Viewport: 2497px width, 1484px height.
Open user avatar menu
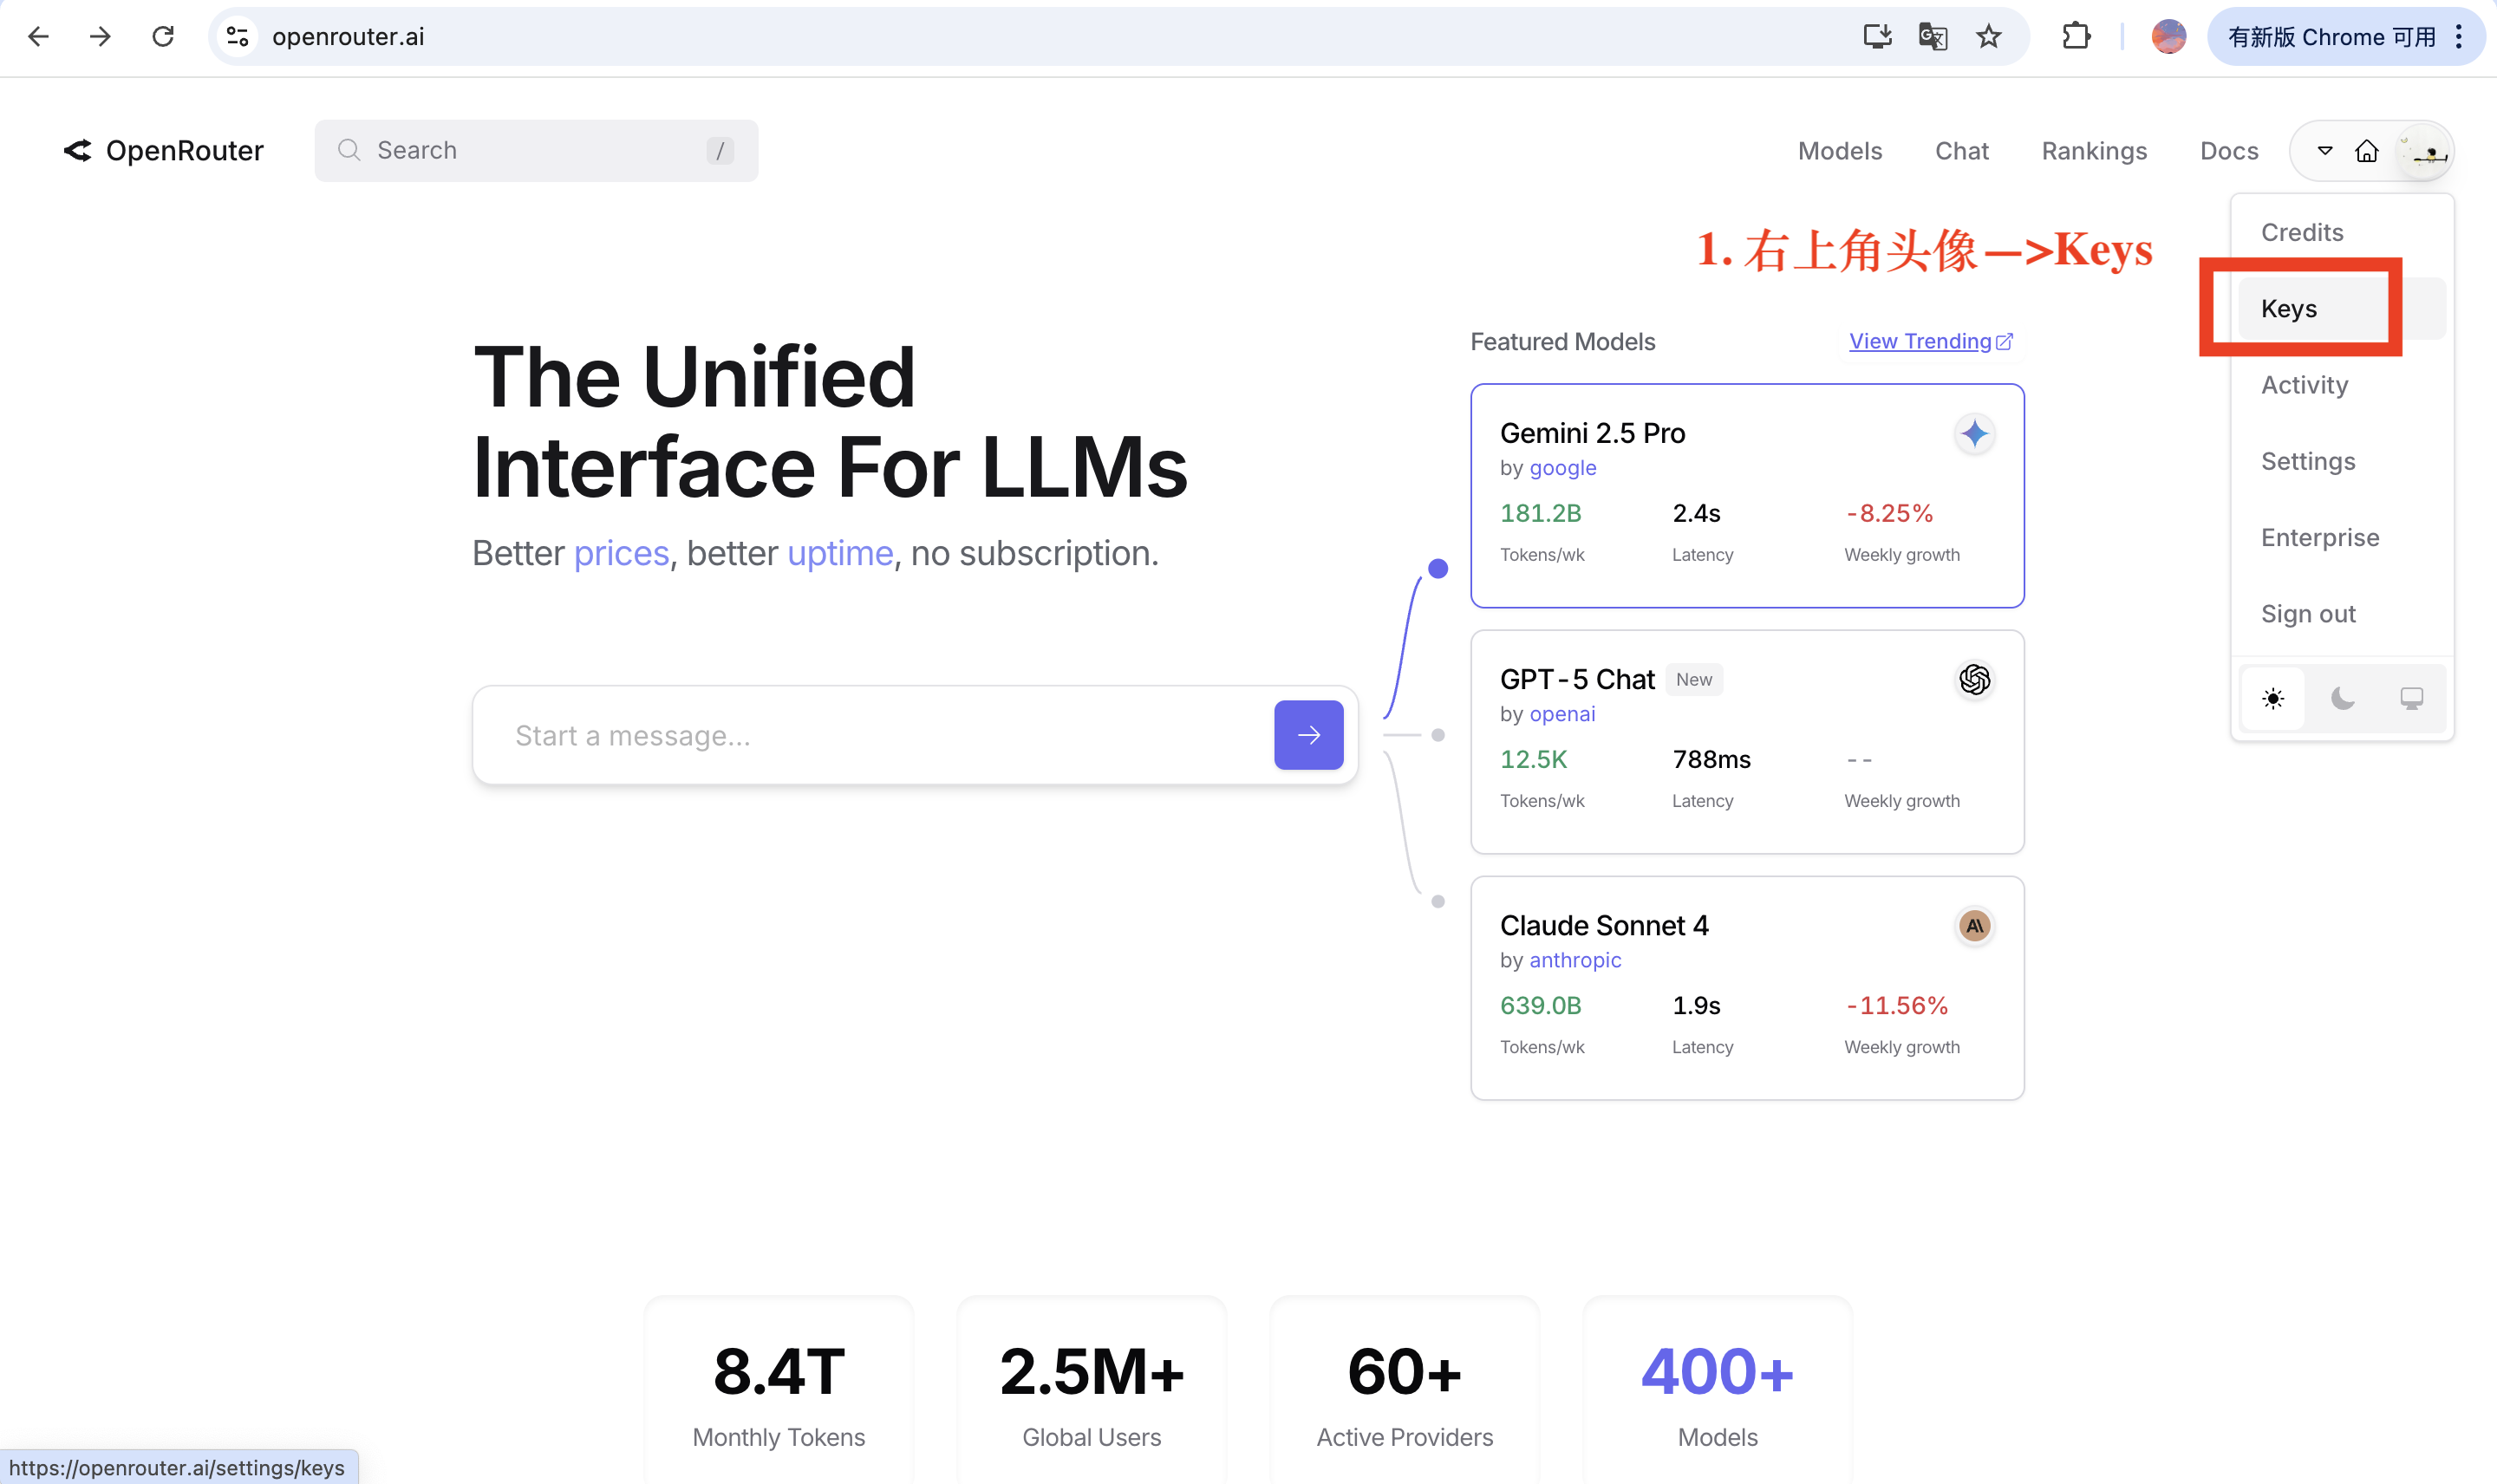pyautogui.click(x=2426, y=151)
